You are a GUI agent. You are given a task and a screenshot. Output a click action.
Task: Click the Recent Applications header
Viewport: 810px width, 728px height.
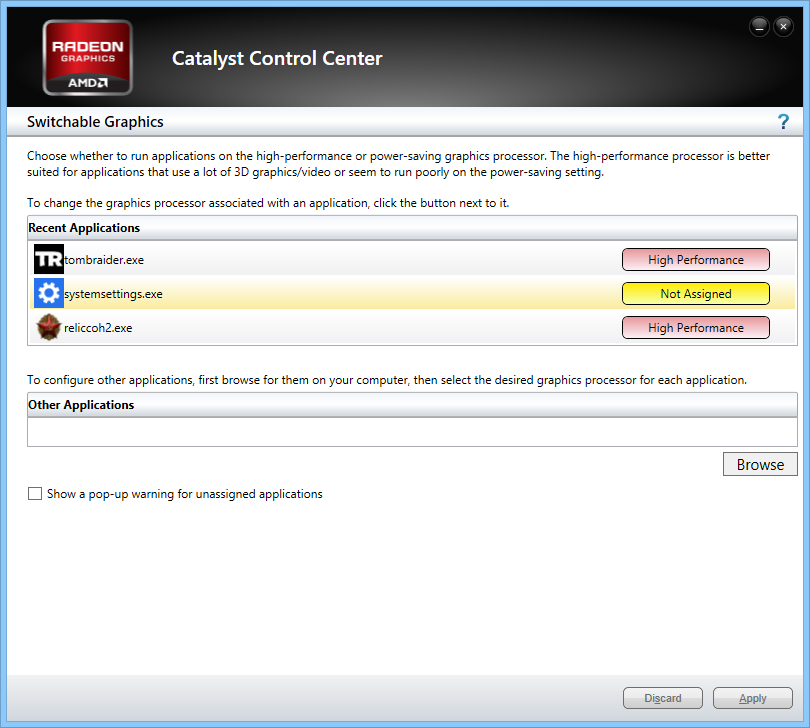click(x=84, y=228)
